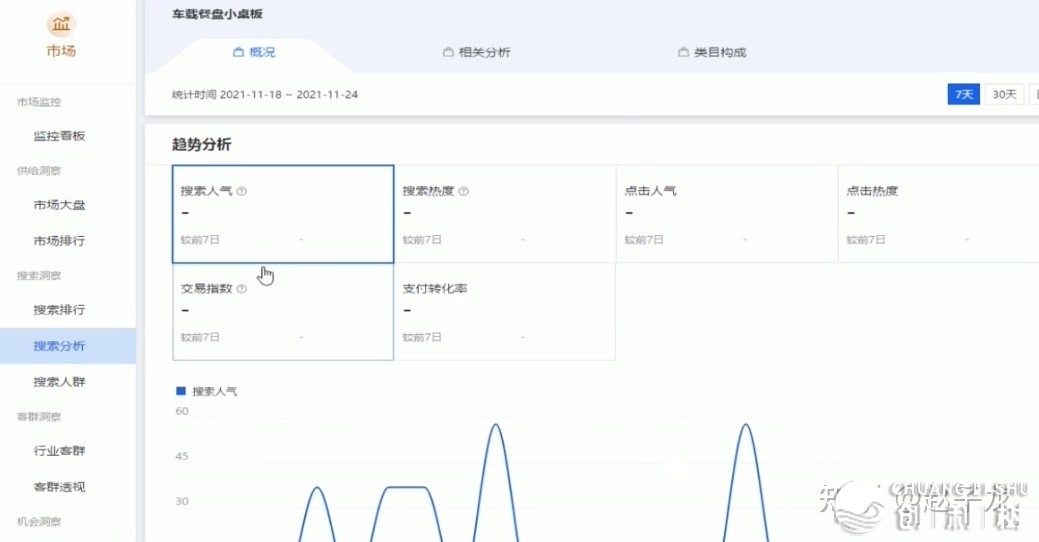Click the help icon next to 搜索热度
The height and width of the screenshot is (542, 1039).
(x=464, y=191)
